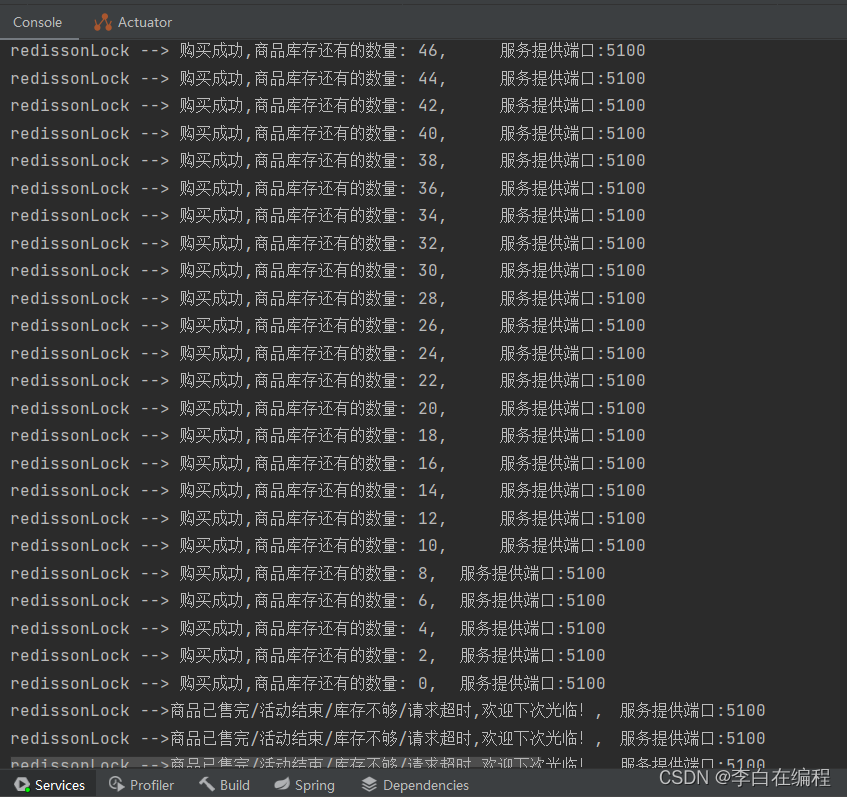Select the log line with stock quantity 30
The image size is (847, 797).
tap(328, 271)
